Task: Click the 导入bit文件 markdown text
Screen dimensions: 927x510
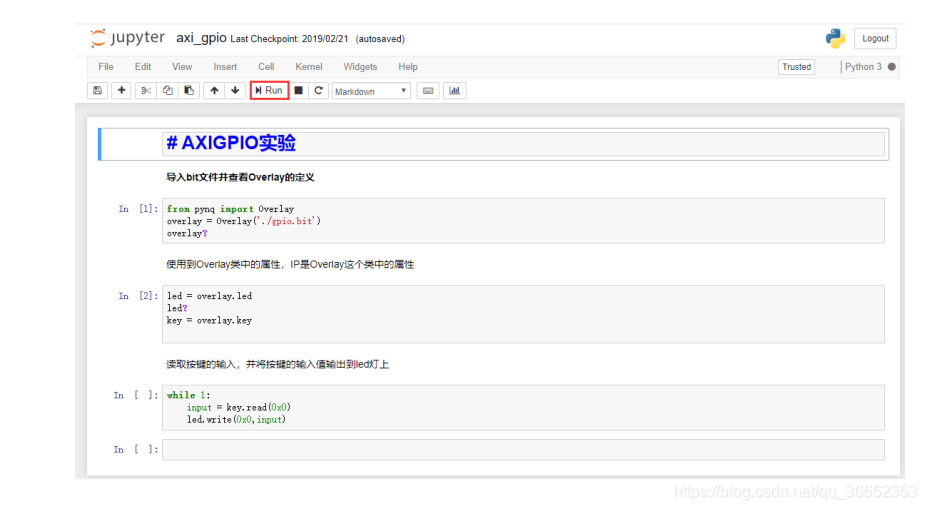Action: point(240,177)
